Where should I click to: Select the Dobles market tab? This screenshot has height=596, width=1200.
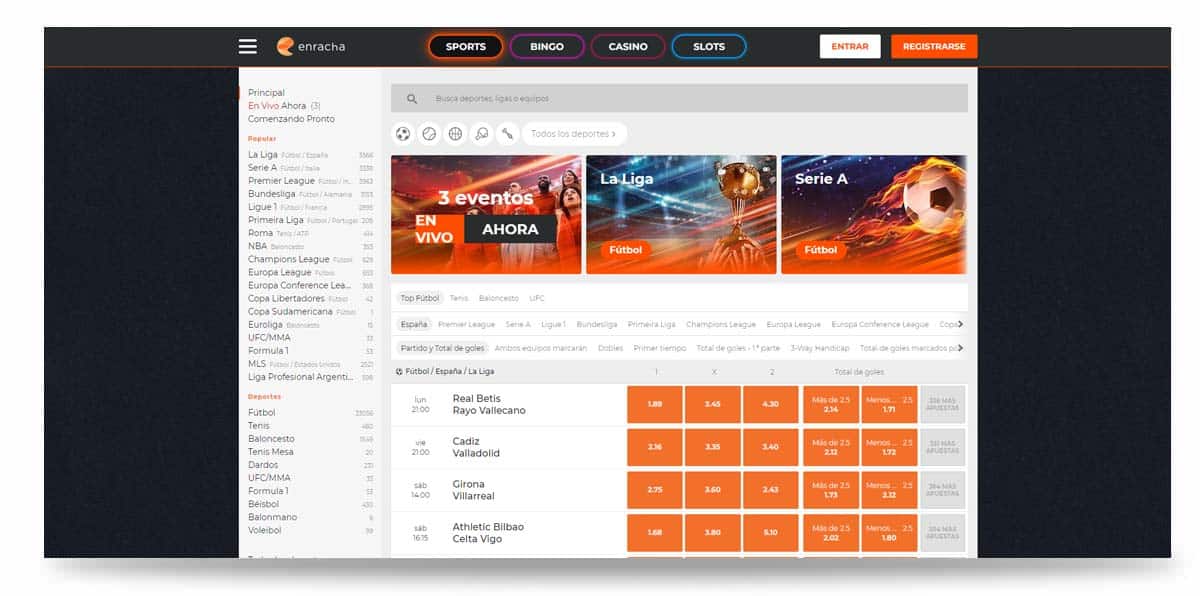click(x=610, y=348)
